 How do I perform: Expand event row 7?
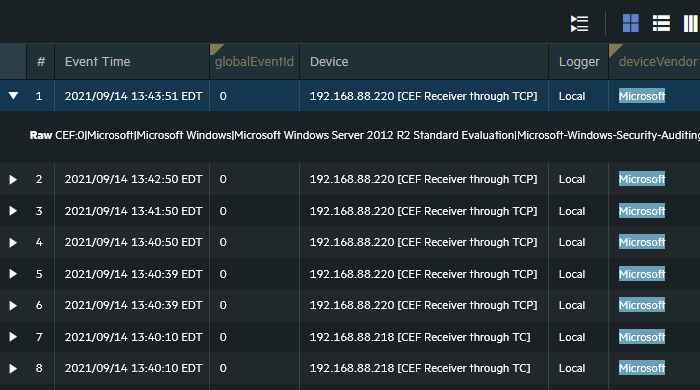(x=13, y=337)
